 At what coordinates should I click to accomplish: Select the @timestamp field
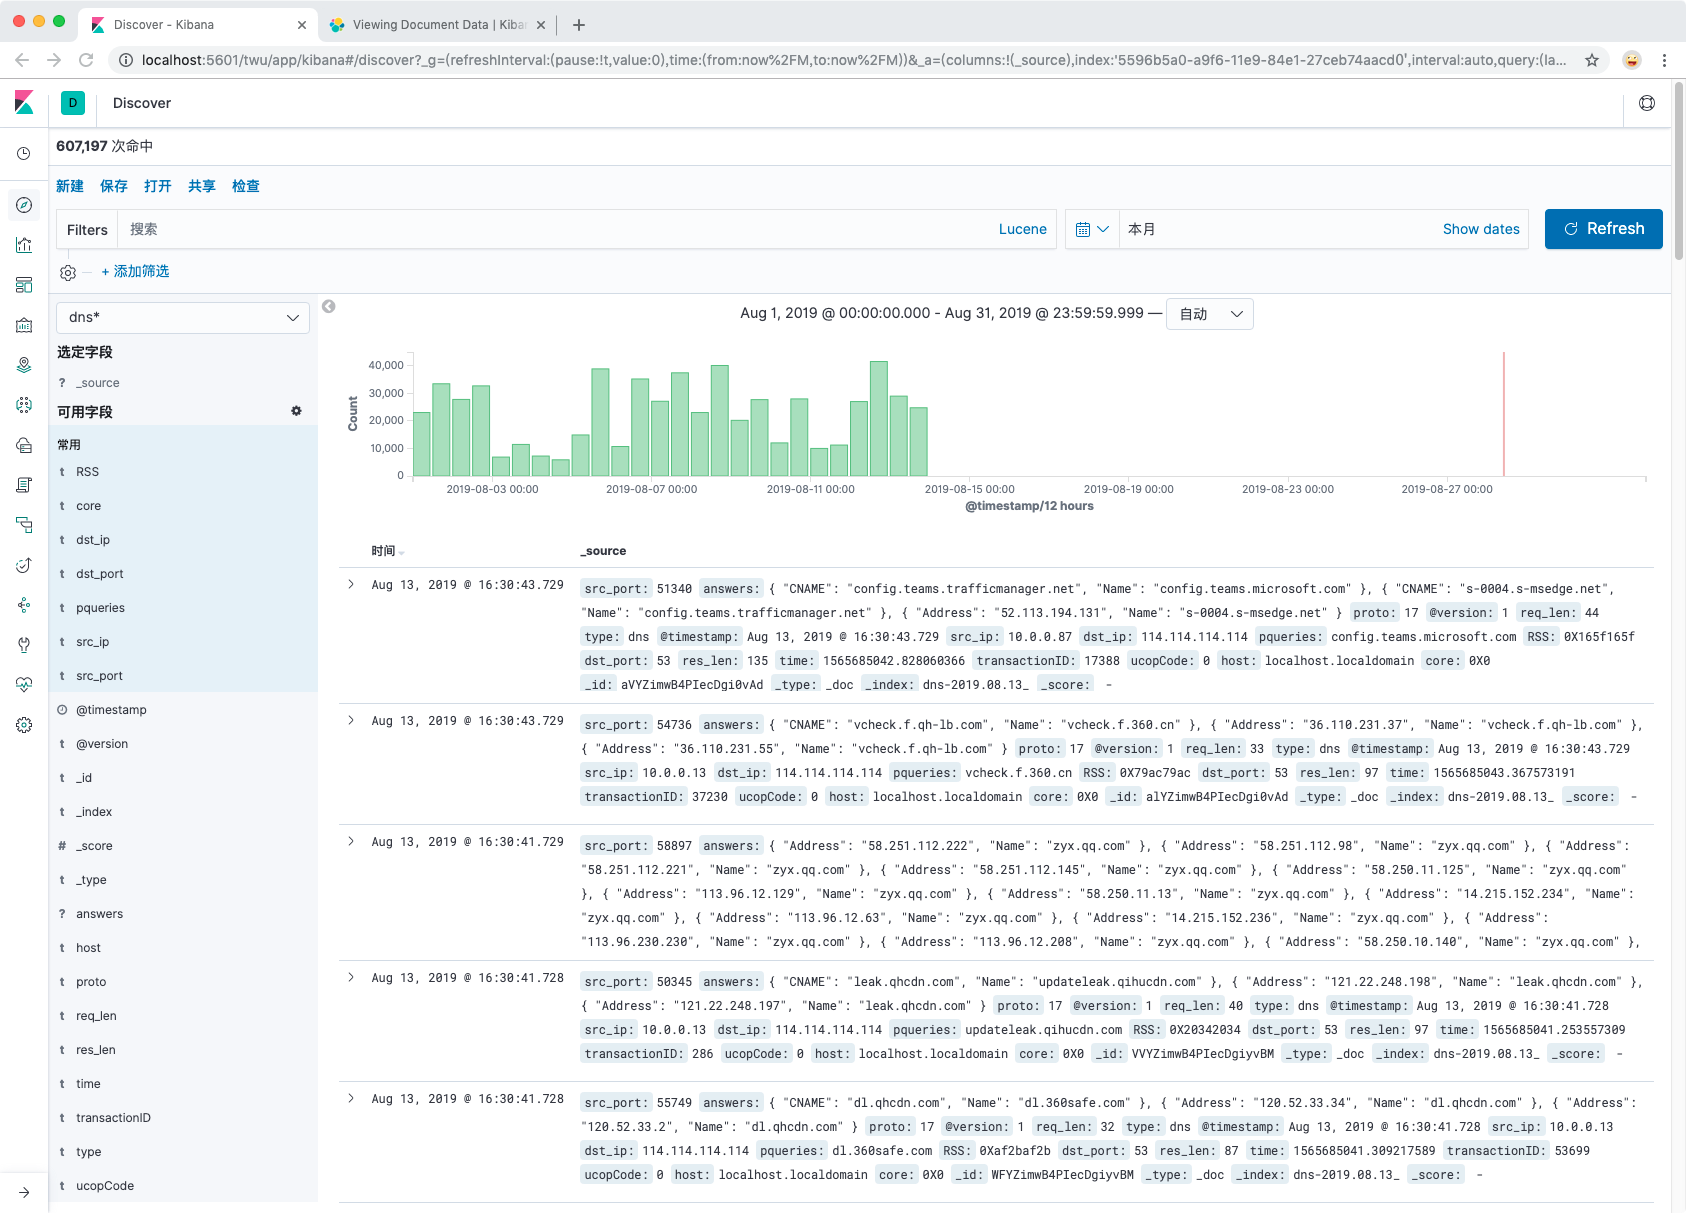click(x=111, y=710)
